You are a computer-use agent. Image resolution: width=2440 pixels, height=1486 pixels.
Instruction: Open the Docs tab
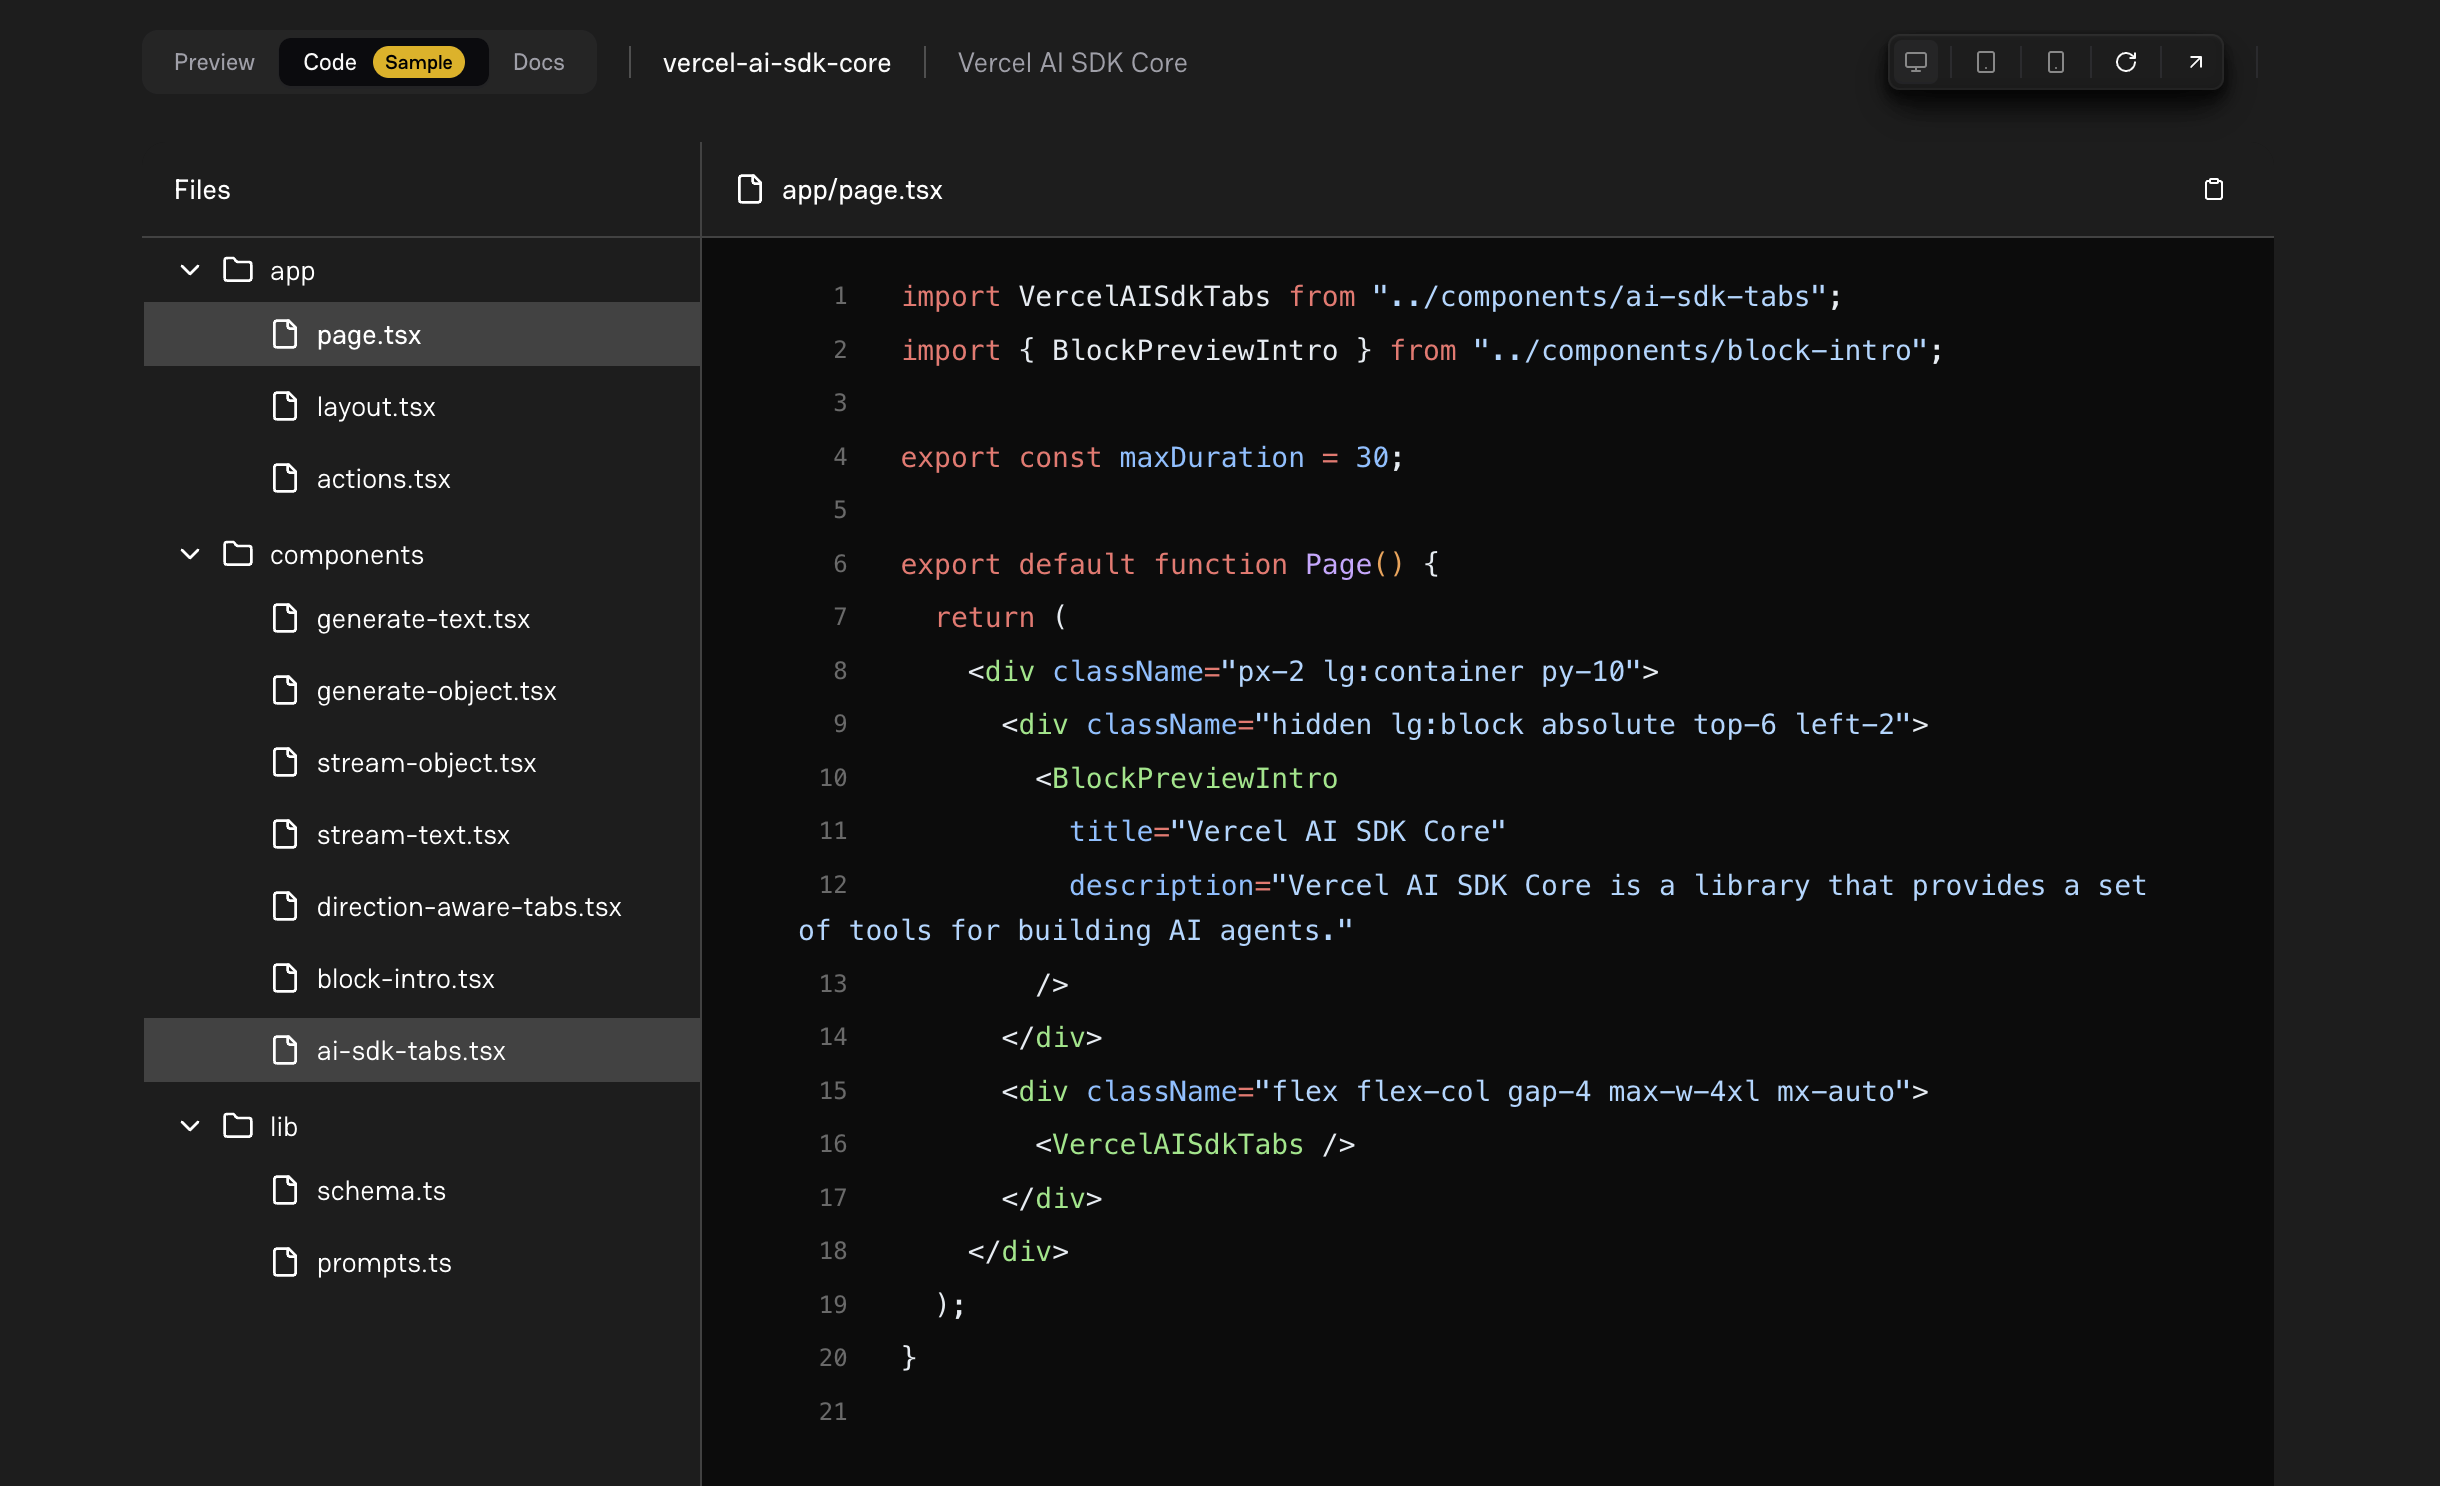538,62
